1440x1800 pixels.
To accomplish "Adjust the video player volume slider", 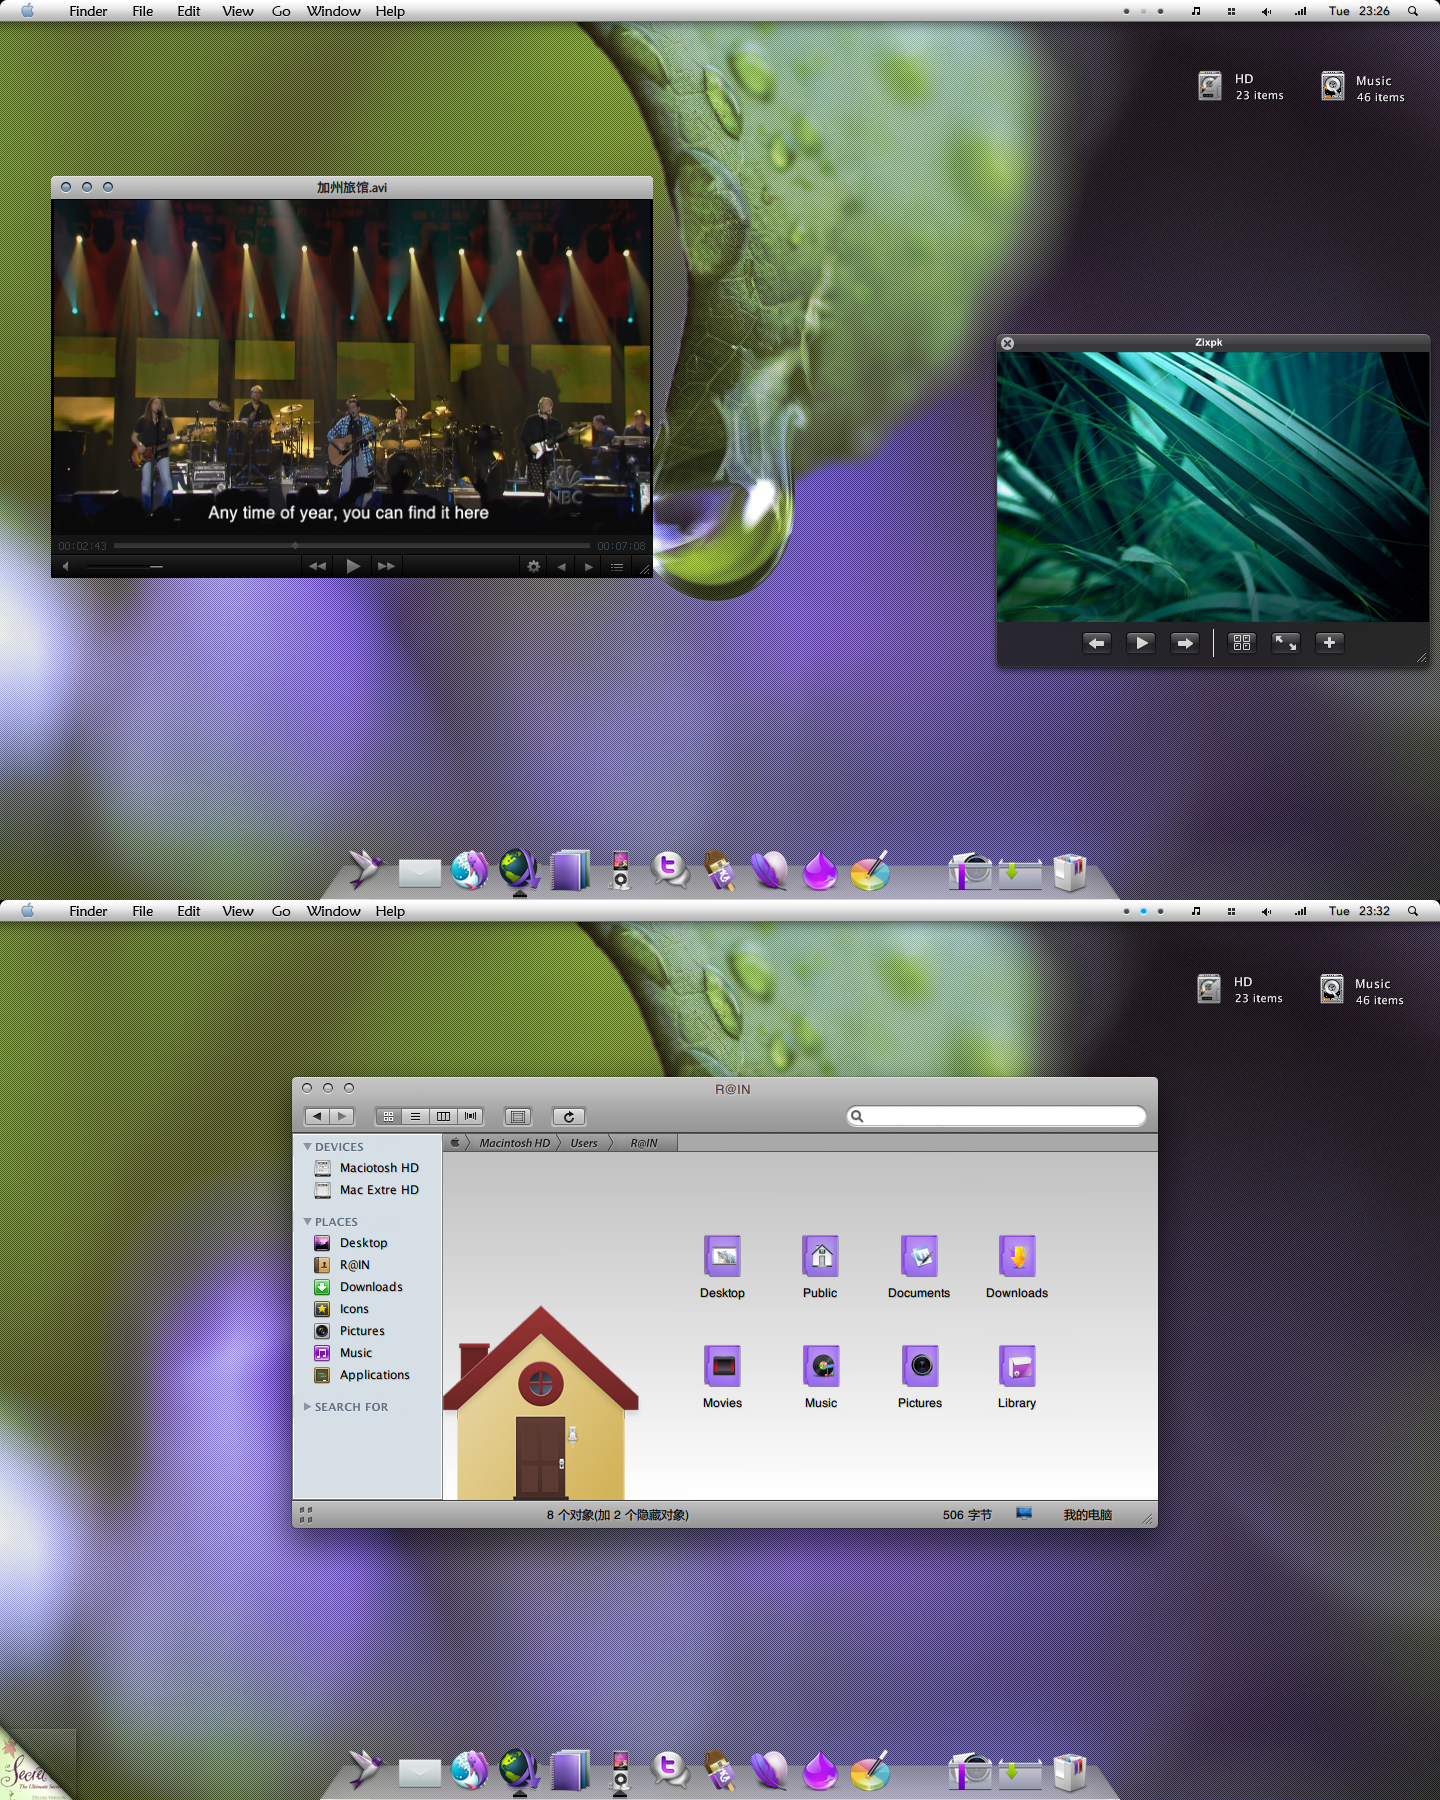I will pyautogui.click(x=124, y=567).
